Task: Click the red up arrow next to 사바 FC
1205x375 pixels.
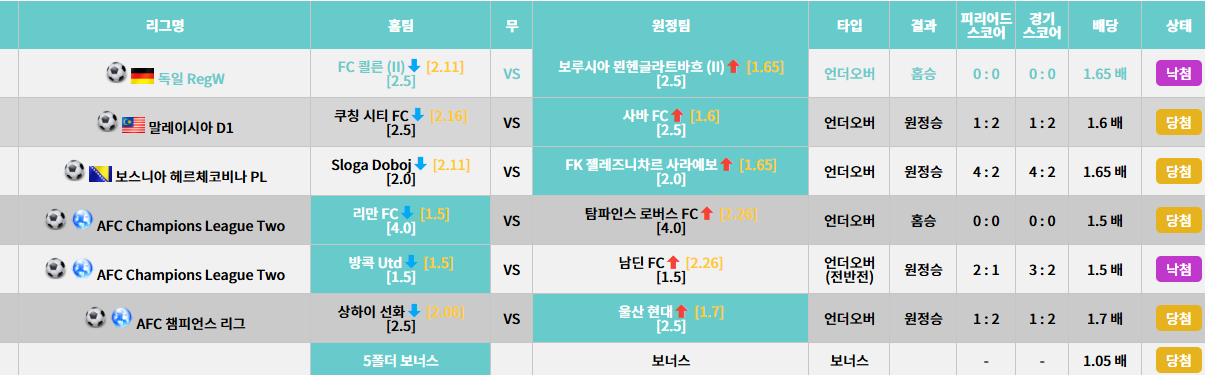Action: pyautogui.click(x=677, y=115)
